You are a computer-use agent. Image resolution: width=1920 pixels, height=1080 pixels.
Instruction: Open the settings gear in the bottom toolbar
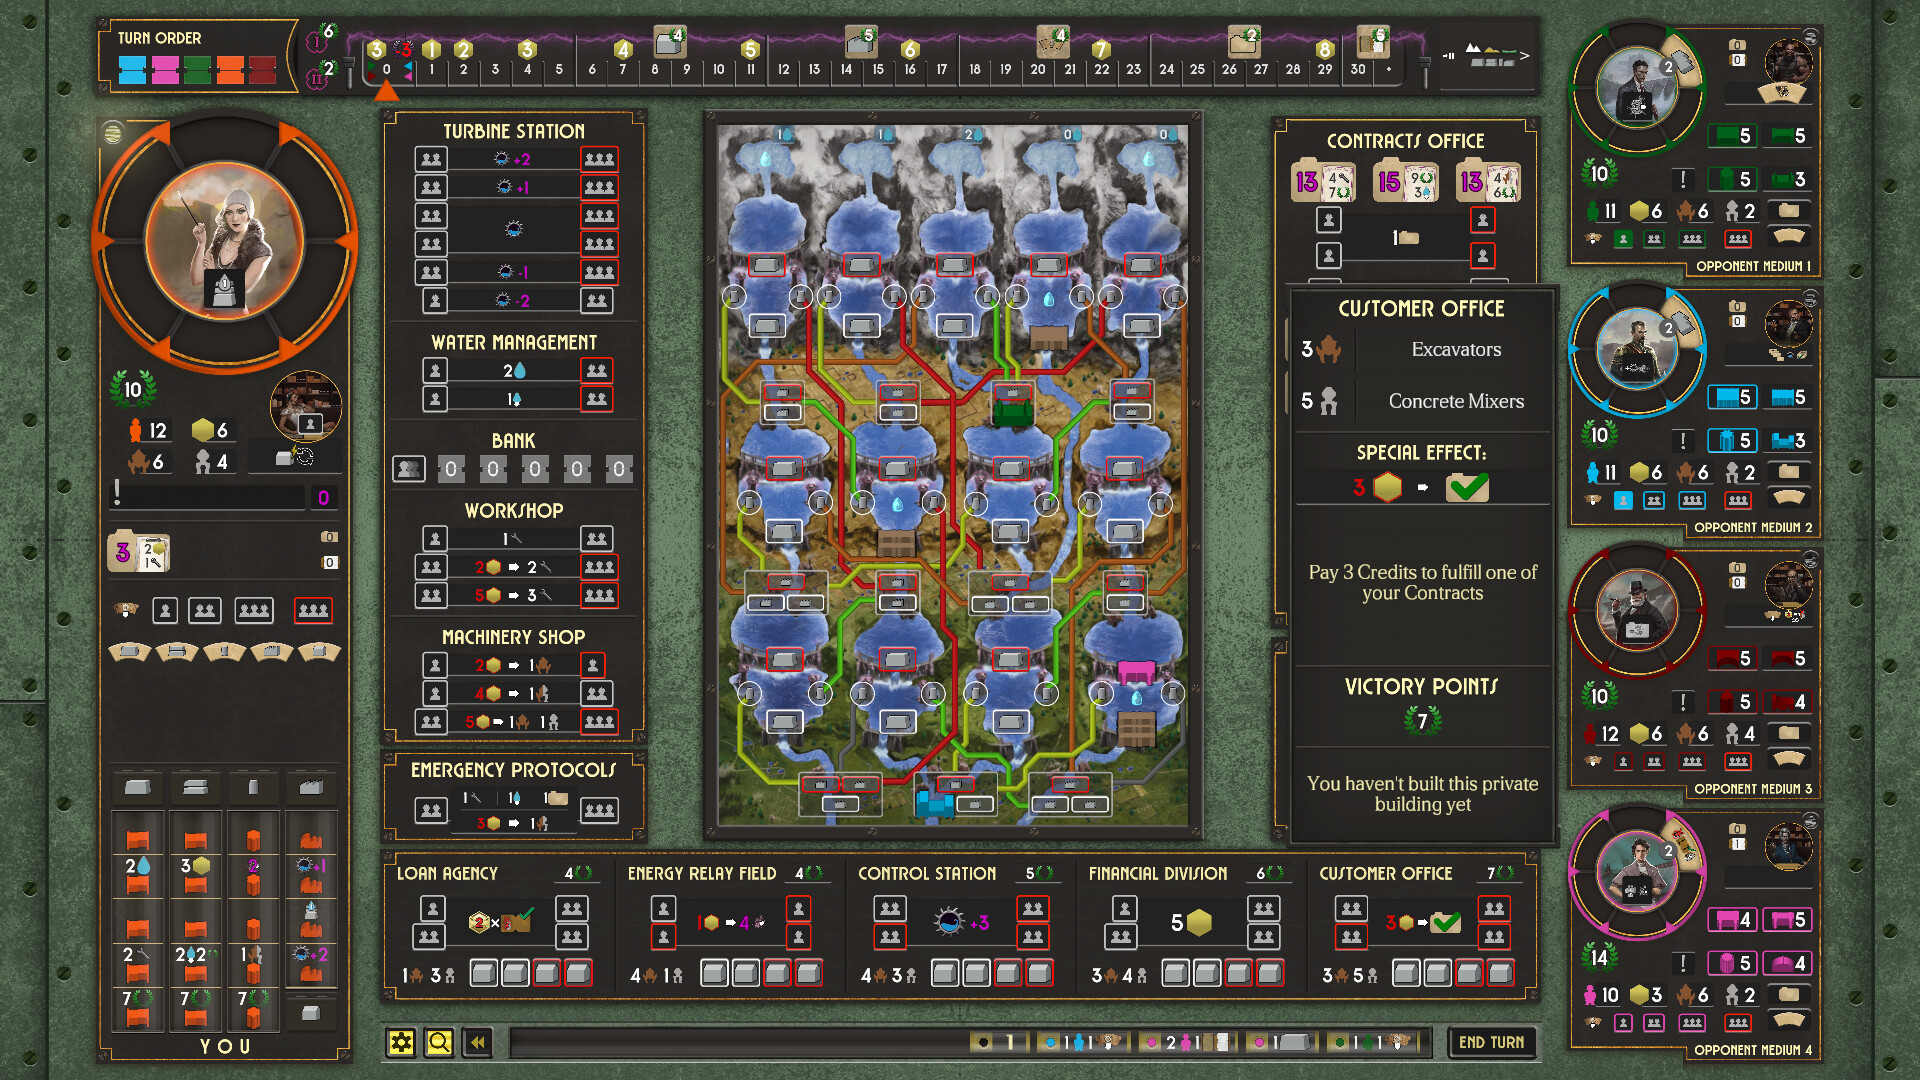pyautogui.click(x=401, y=1042)
